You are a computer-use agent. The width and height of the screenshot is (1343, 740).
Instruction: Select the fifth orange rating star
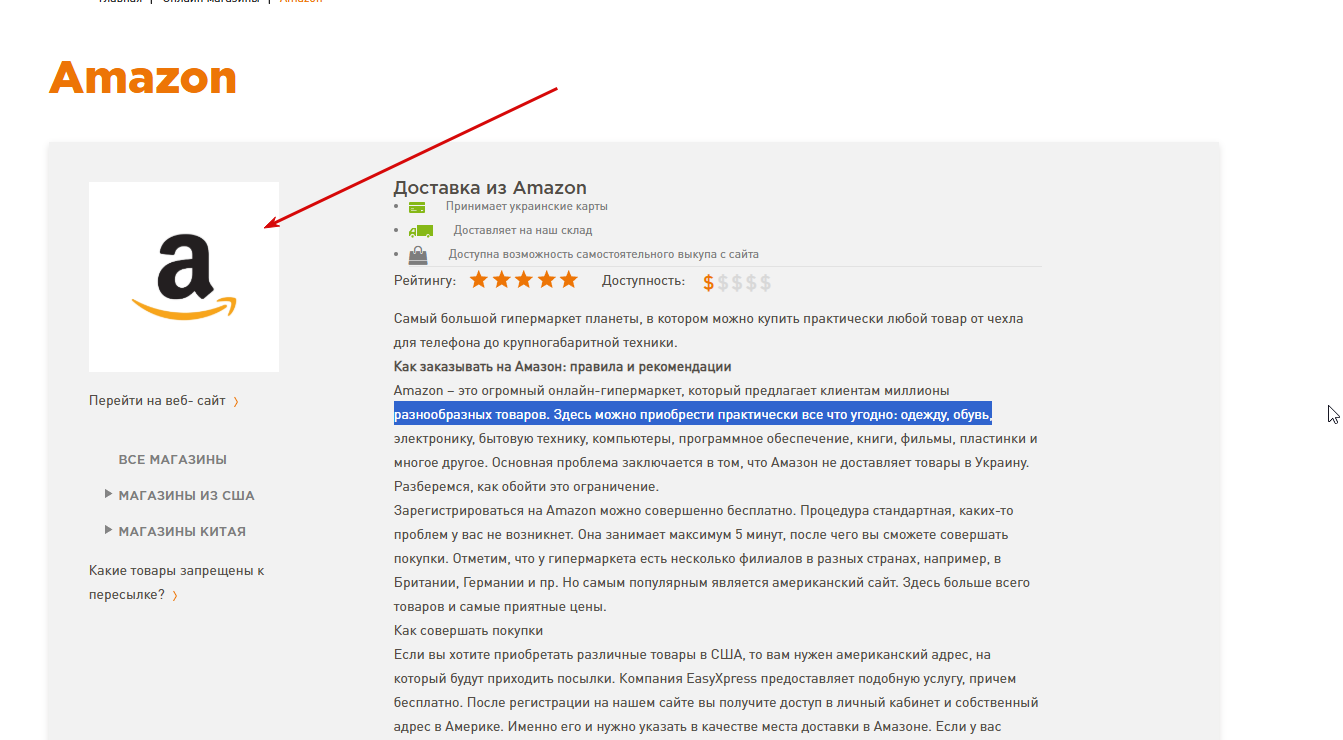pyautogui.click(x=569, y=280)
